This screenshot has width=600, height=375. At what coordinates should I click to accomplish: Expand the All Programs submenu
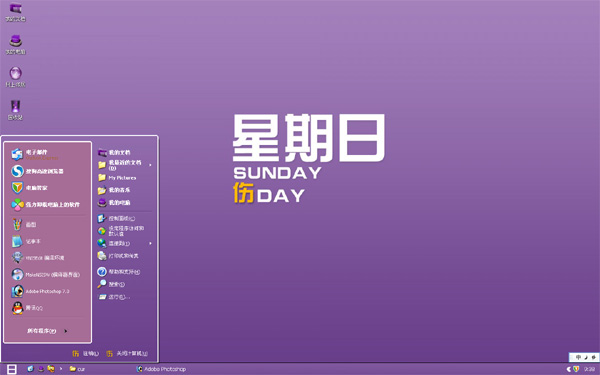47,331
